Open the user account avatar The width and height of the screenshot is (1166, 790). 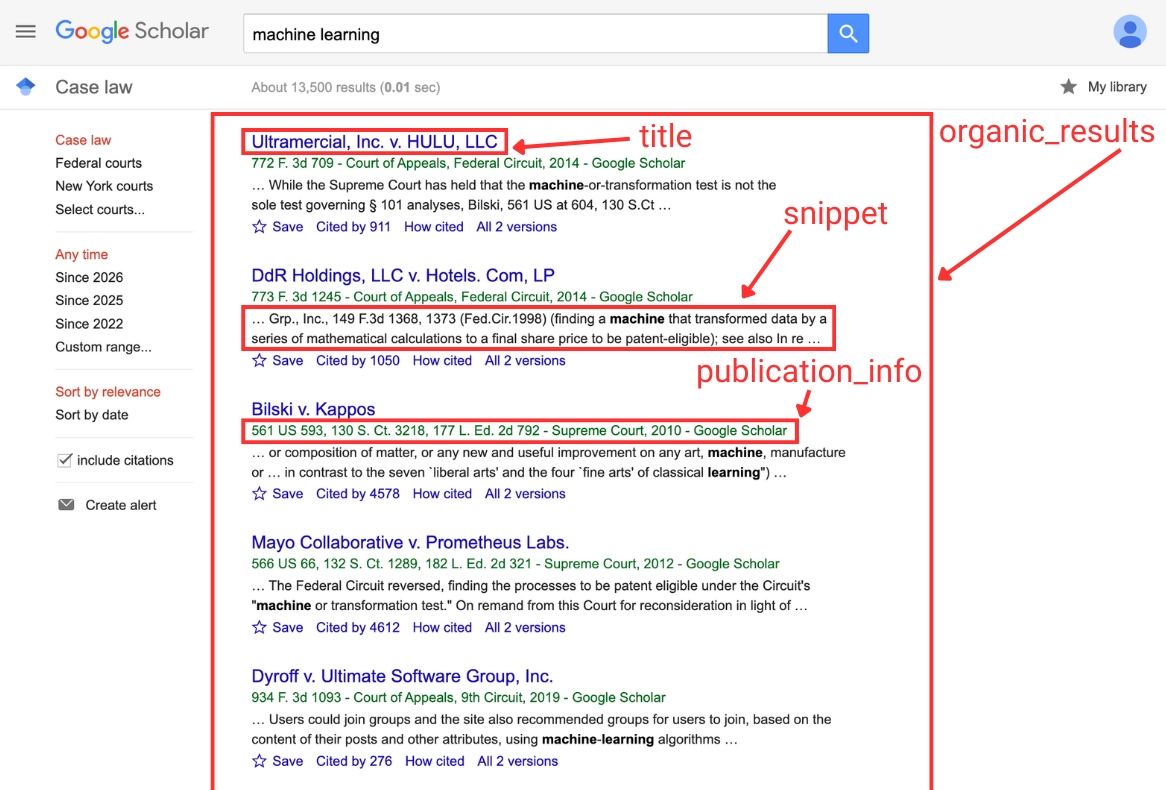[x=1129, y=32]
